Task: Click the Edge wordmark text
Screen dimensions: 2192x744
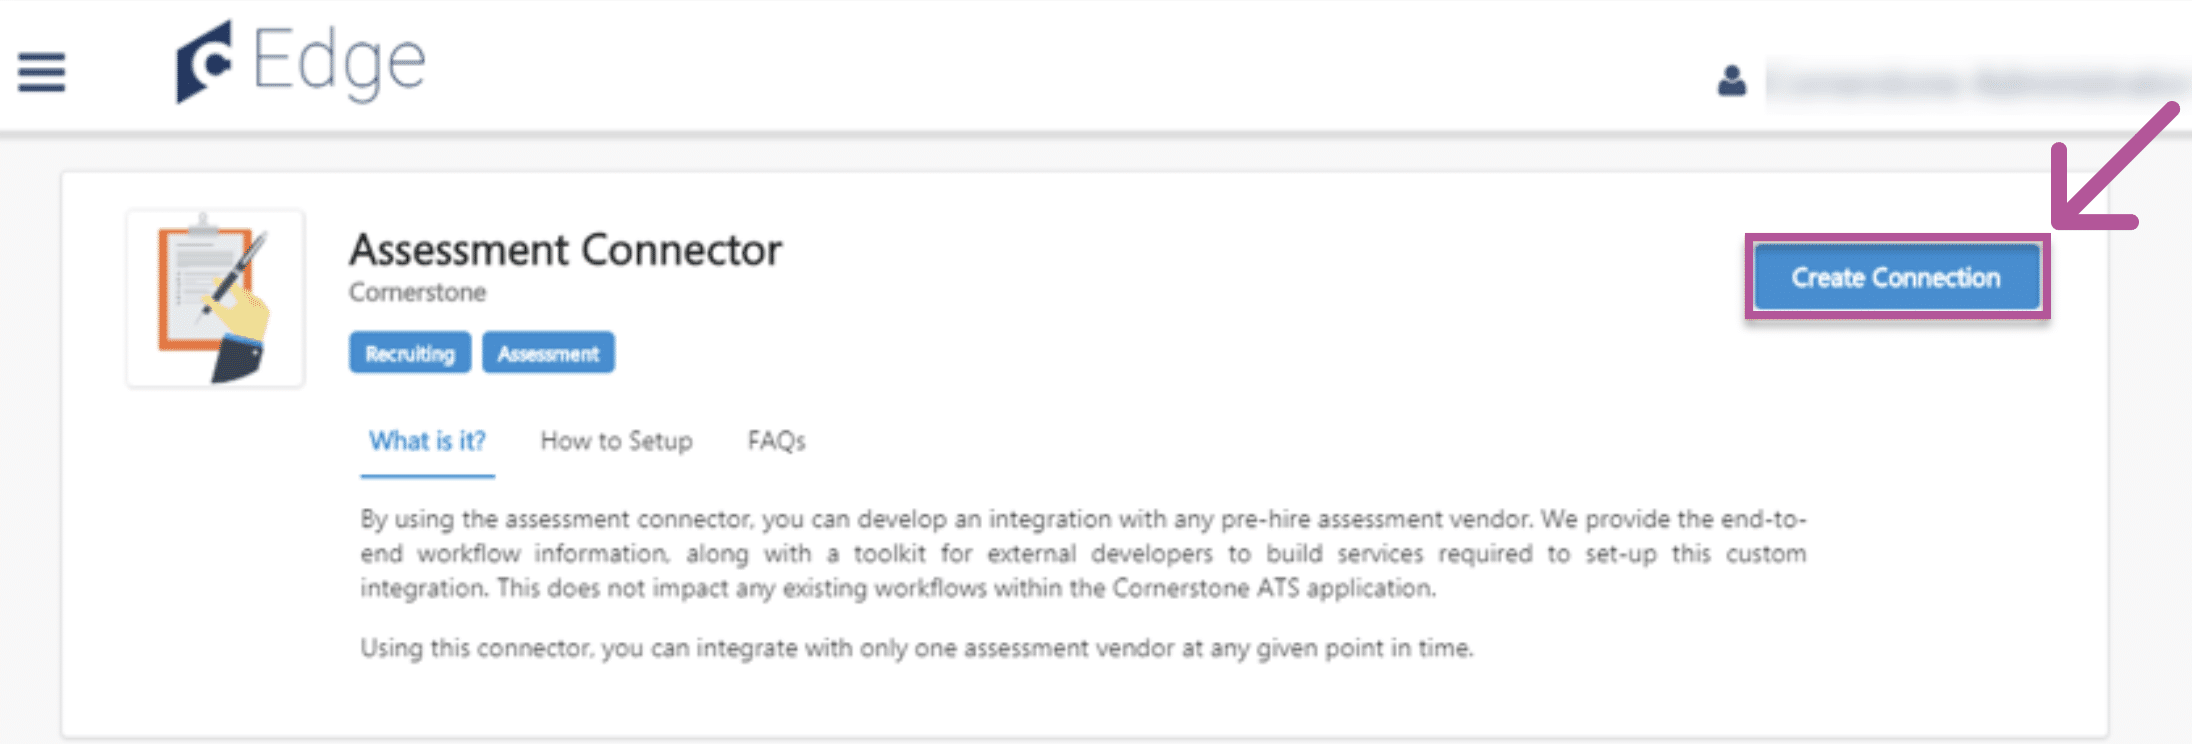Action: pyautogui.click(x=340, y=62)
